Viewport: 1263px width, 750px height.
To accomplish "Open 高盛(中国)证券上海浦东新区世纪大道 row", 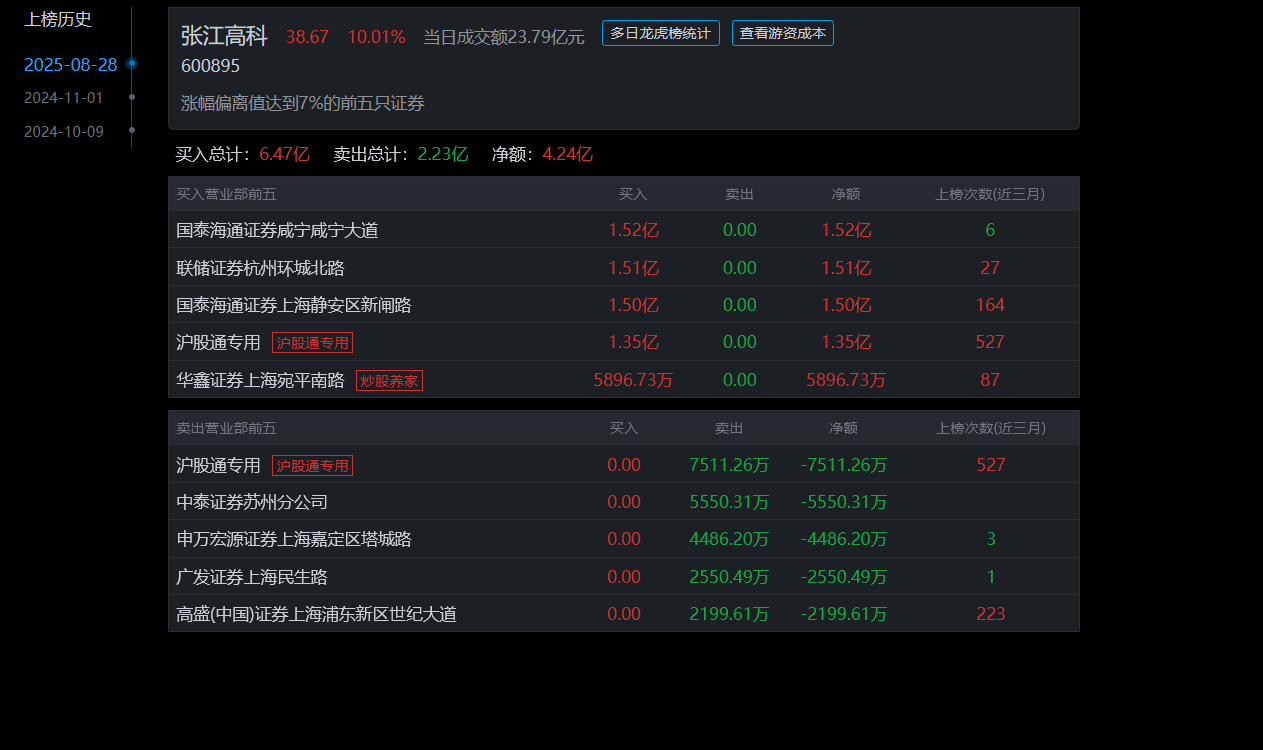I will click(x=624, y=614).
